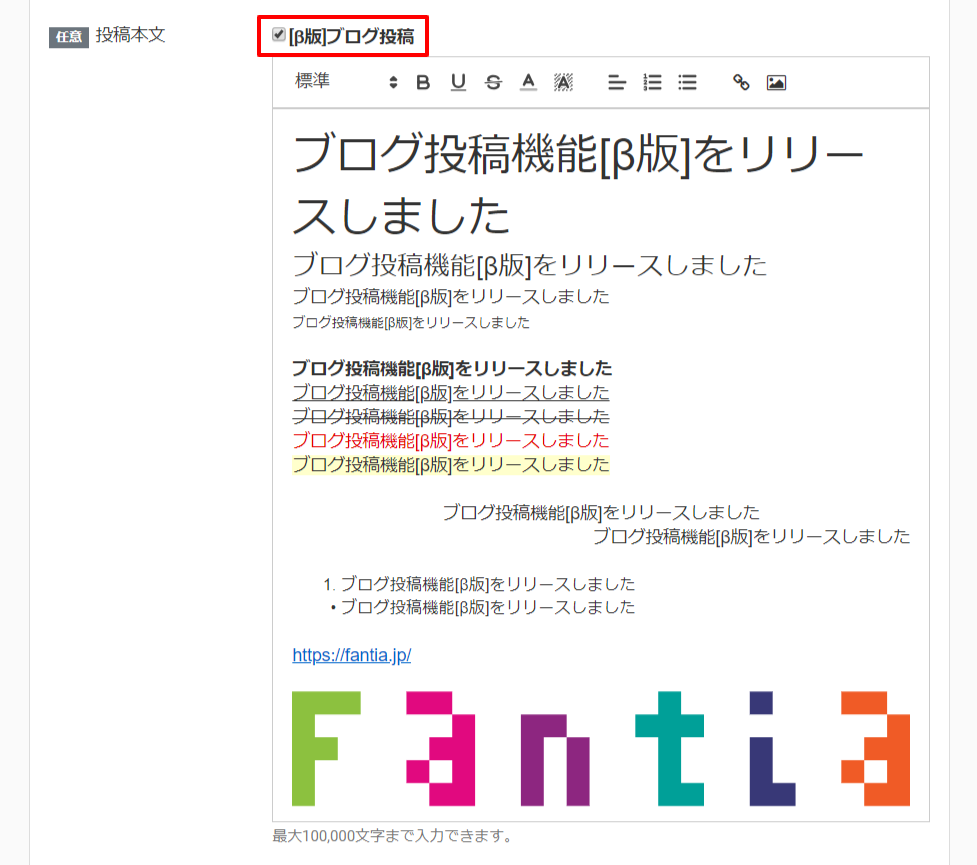The height and width of the screenshot is (865, 977).
Task: Open the https://fantia.jp/ link
Action: pyautogui.click(x=351, y=655)
